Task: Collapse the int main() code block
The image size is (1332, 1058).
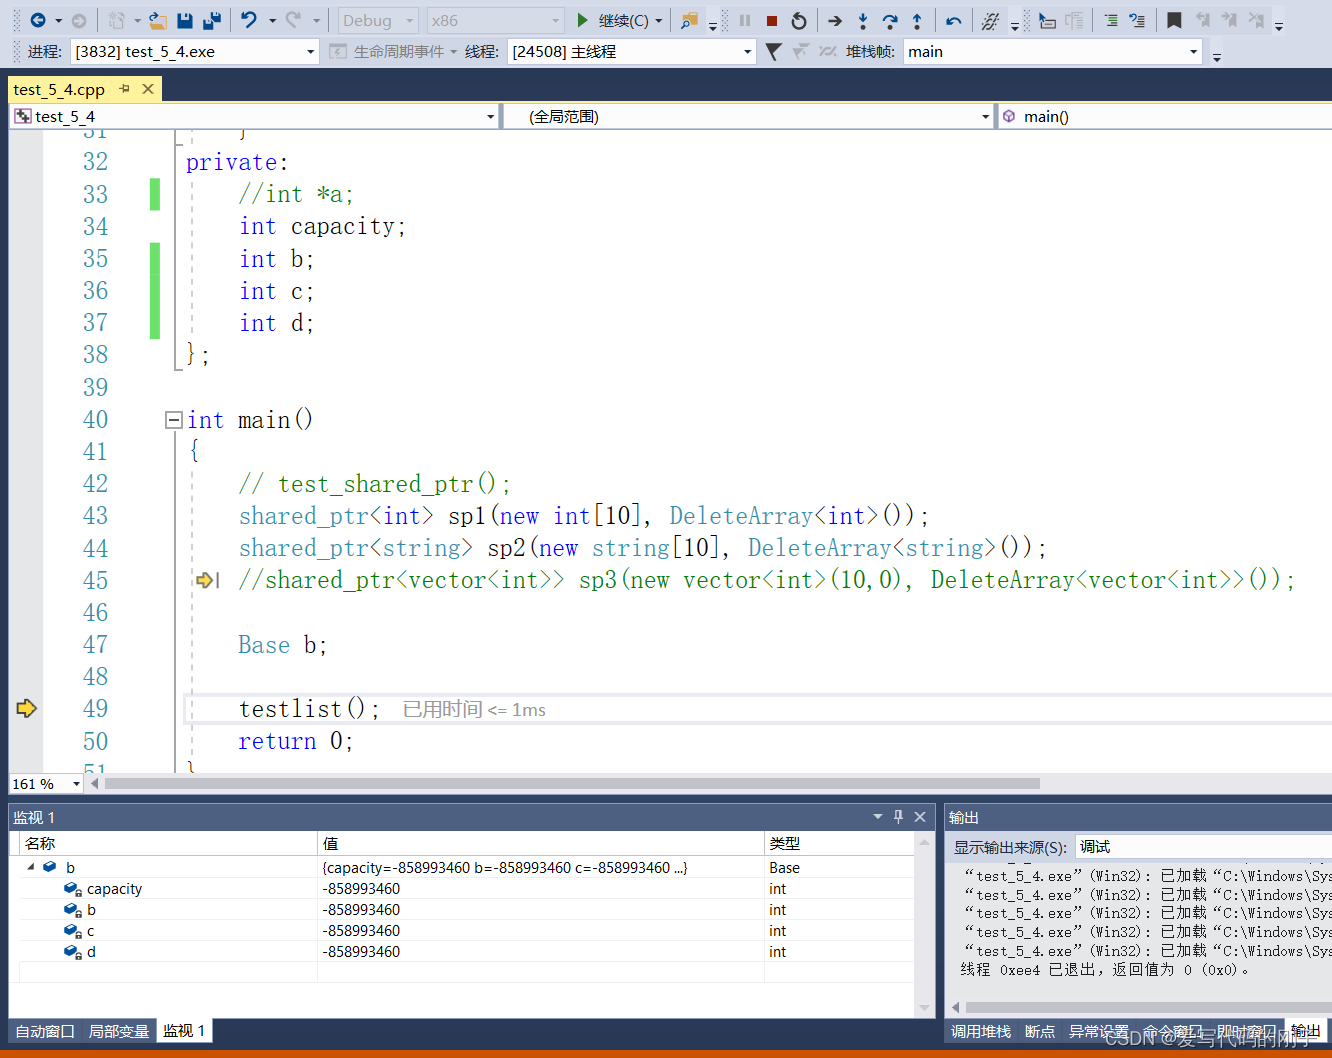Action: [x=174, y=420]
